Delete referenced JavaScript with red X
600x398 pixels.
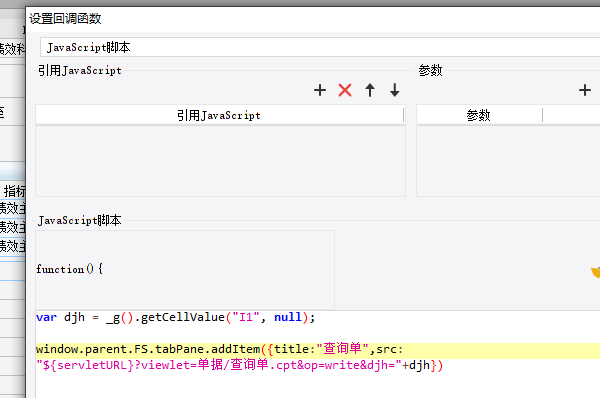(345, 90)
